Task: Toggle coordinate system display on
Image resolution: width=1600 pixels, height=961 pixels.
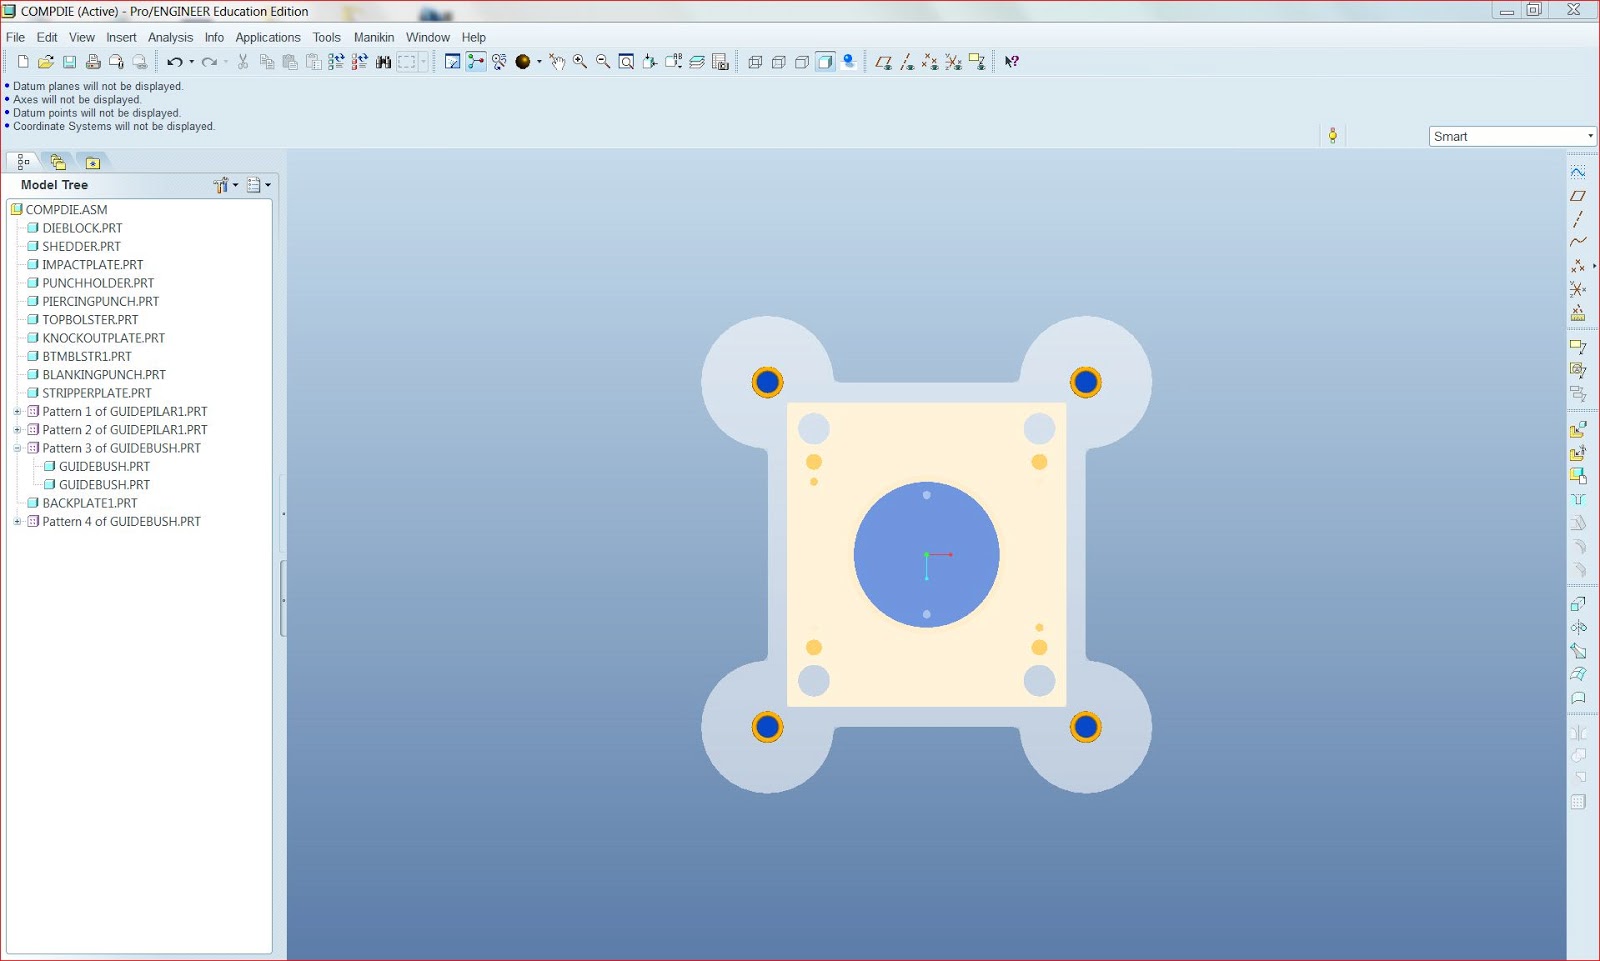Action: click(953, 62)
